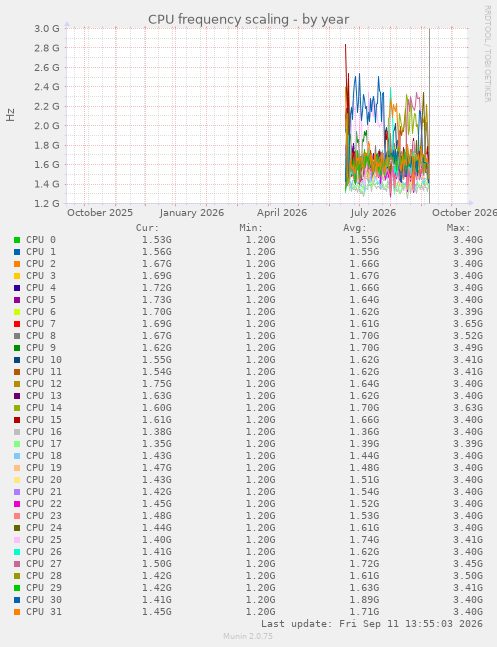497x647 pixels.
Task: Click the 1.73G current value for CPU 5
Action: [157, 300]
